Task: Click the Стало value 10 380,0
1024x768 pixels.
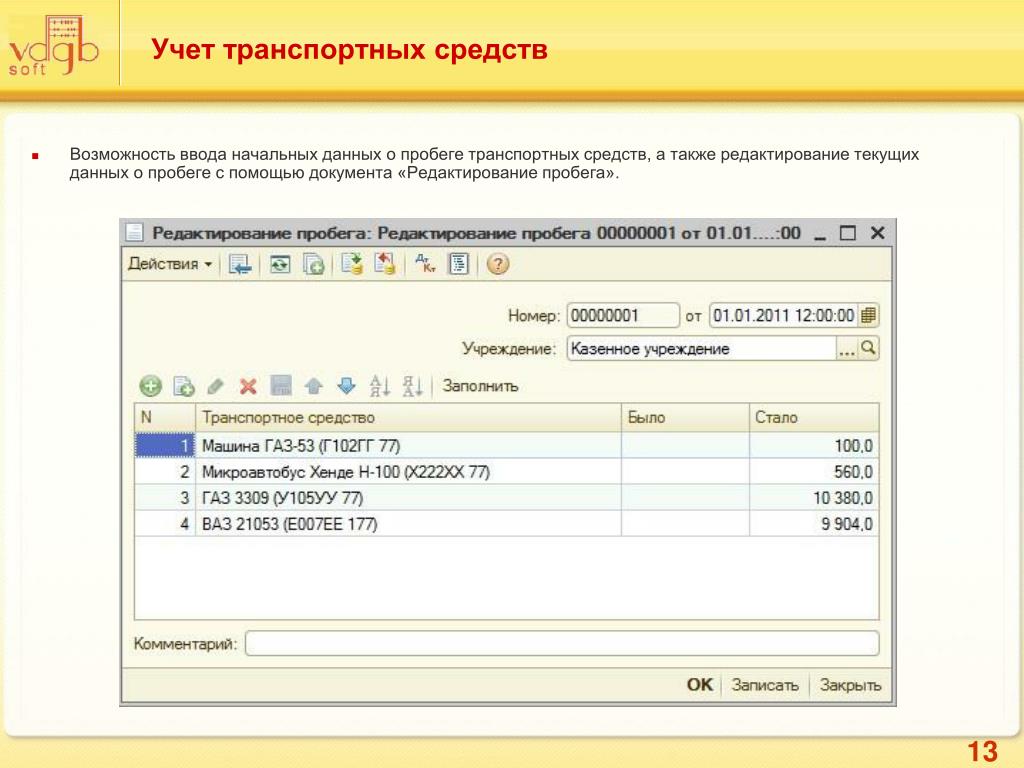Action: coord(814,498)
